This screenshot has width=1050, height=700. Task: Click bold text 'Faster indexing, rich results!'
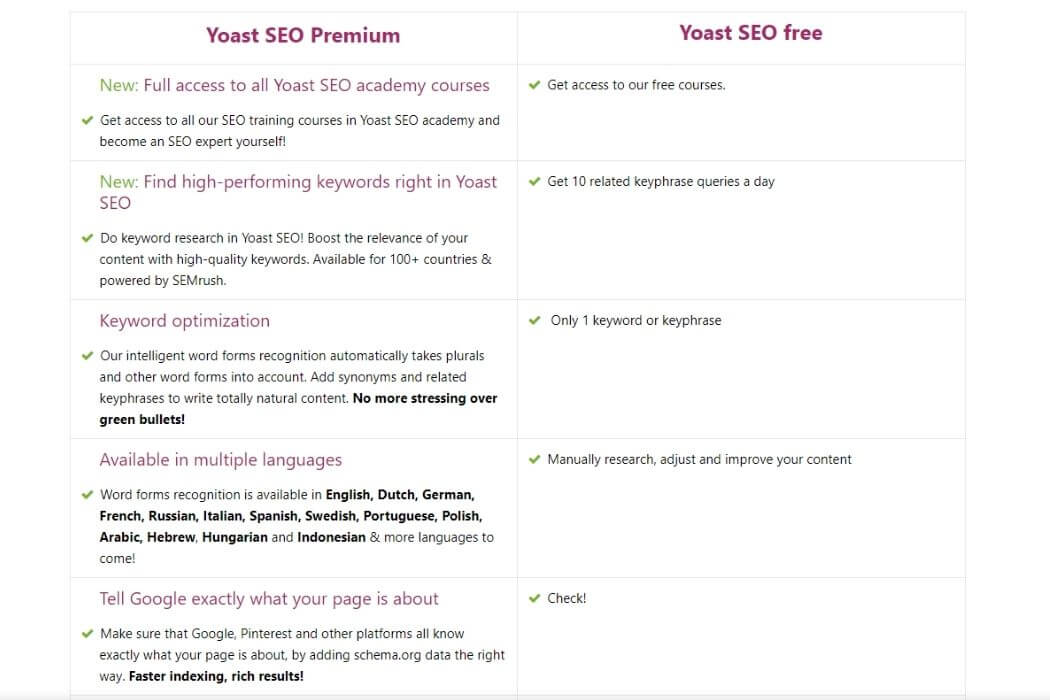pos(216,676)
